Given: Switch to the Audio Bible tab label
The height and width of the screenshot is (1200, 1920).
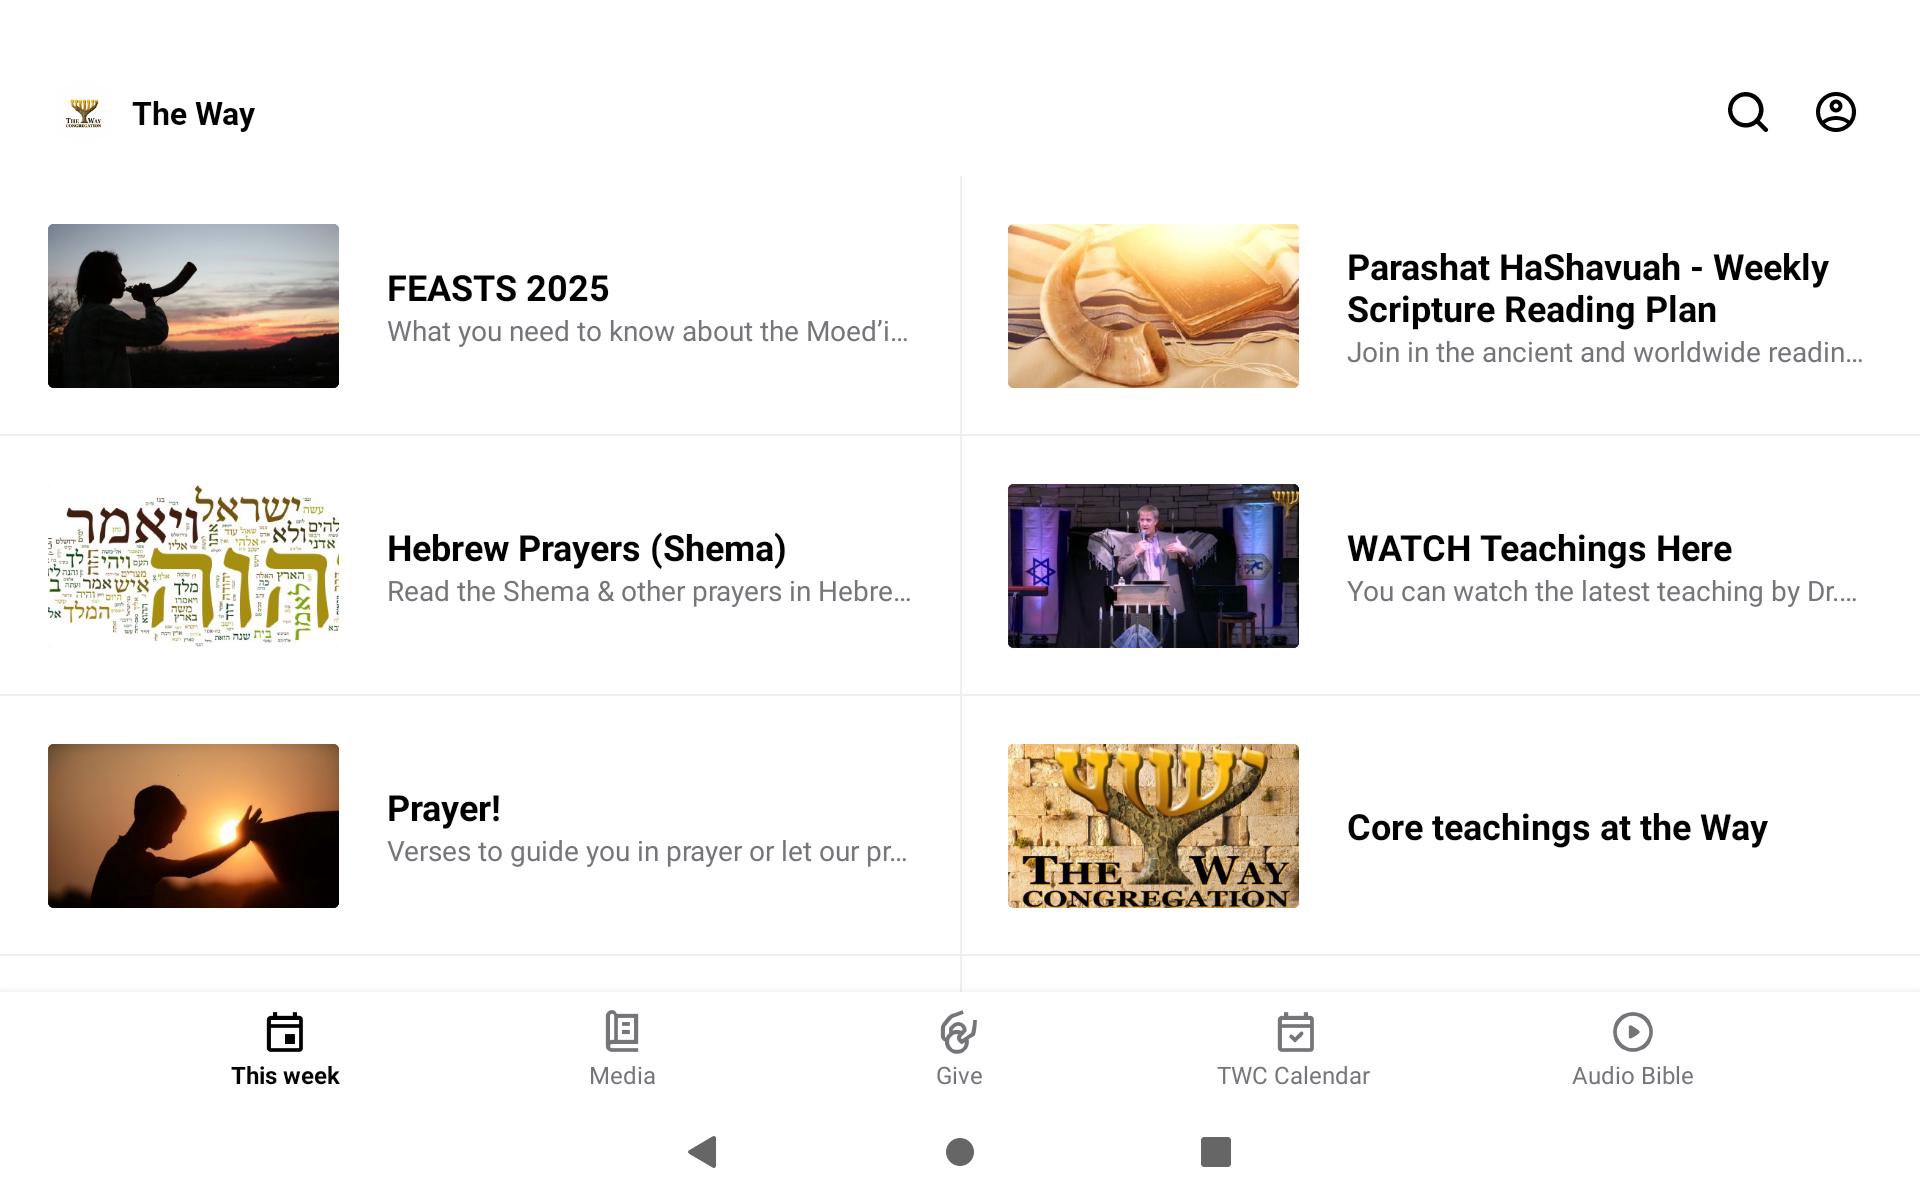Looking at the screenshot, I should [1632, 1076].
